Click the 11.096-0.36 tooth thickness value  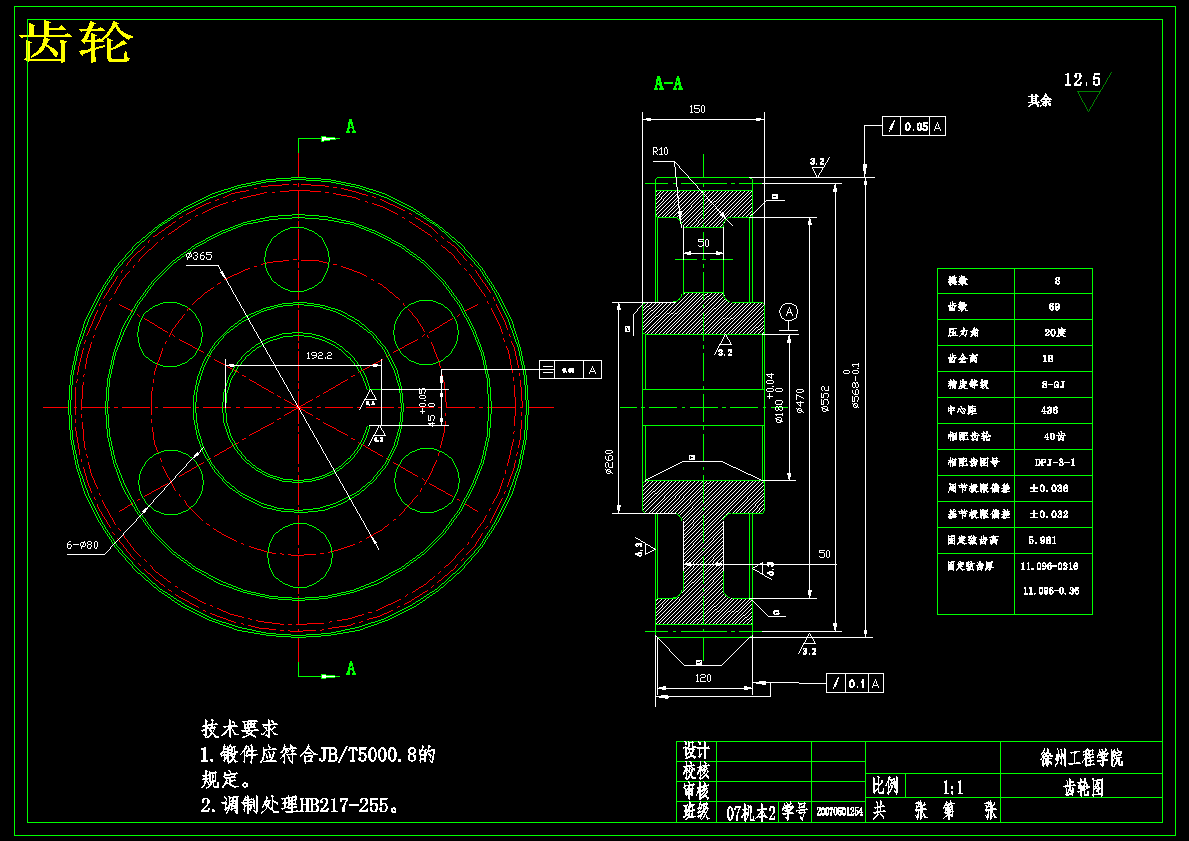1051,591
